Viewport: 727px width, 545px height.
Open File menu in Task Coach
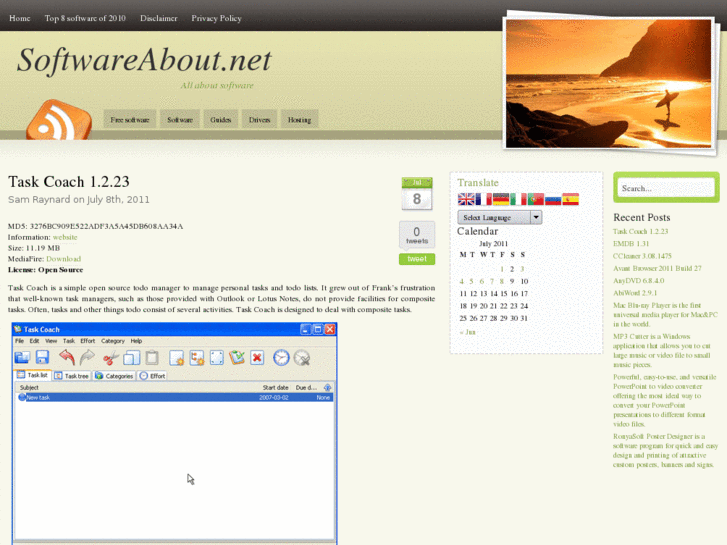[19, 340]
